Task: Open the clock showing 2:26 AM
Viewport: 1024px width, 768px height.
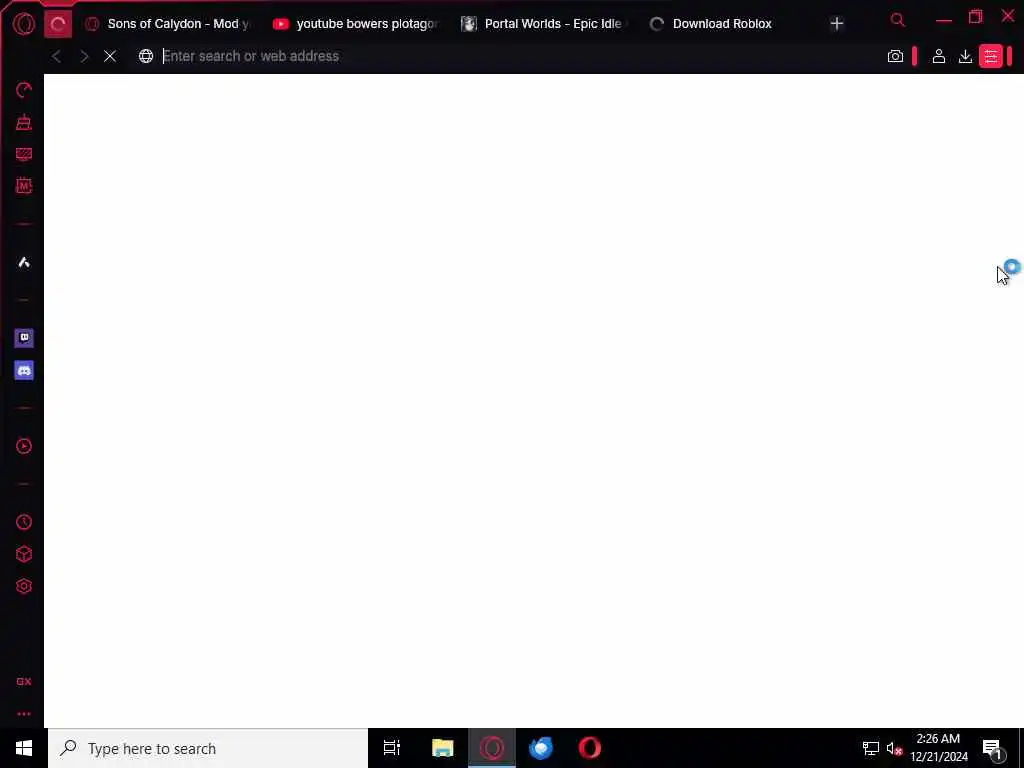Action: (938, 748)
